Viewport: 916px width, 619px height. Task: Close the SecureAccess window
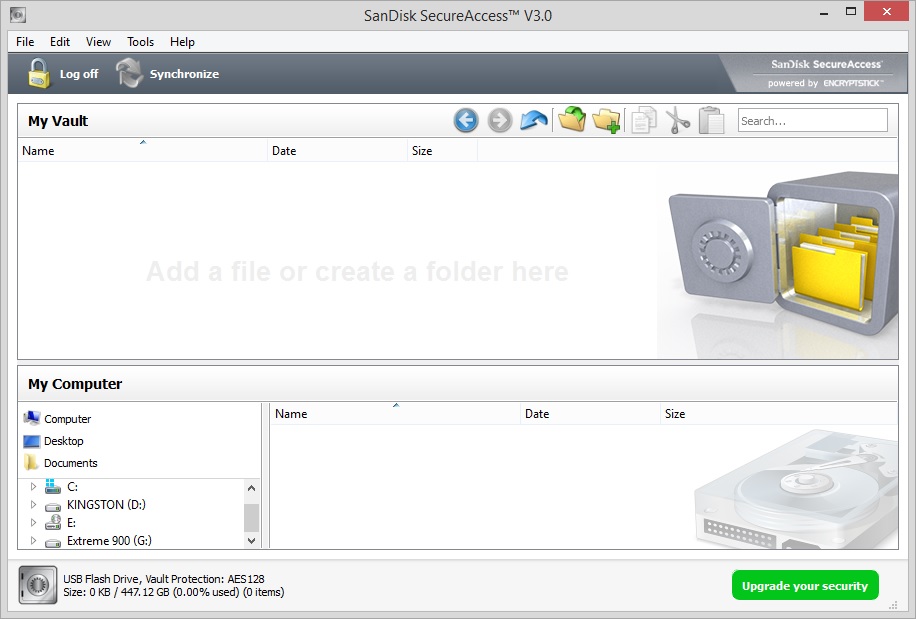click(x=887, y=12)
